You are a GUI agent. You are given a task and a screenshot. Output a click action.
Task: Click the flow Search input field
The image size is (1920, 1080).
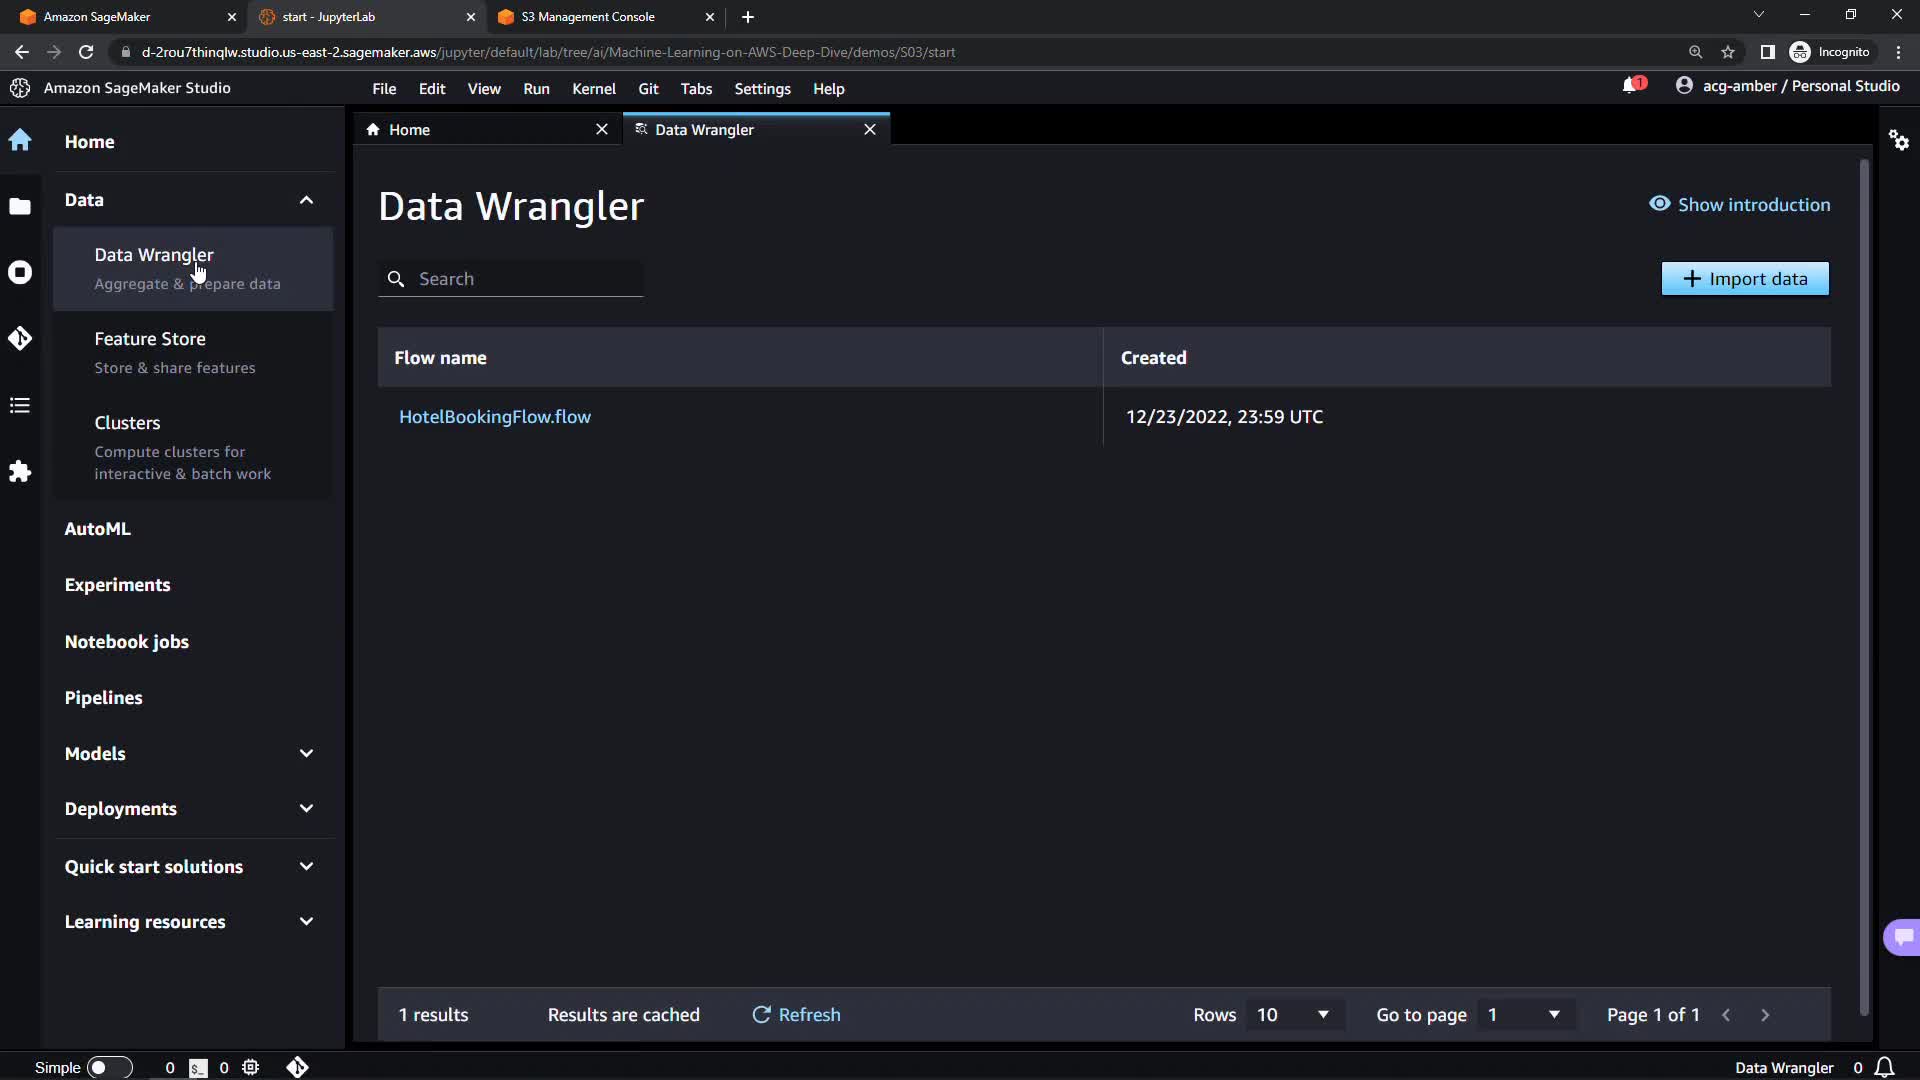525,279
